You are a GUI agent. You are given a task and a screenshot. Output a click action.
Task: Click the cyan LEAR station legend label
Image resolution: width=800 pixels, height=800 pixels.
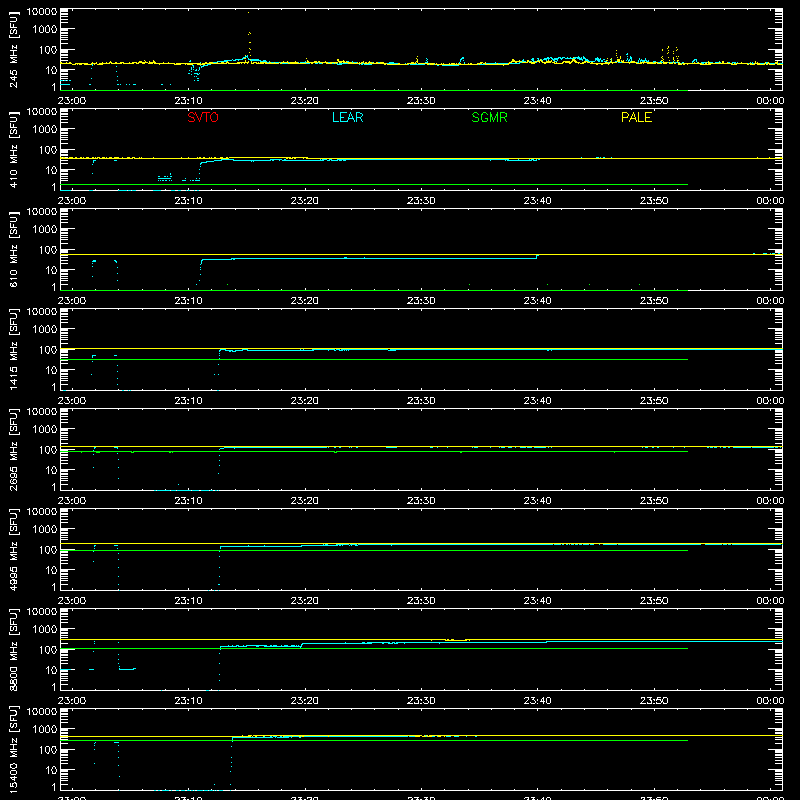(x=347, y=117)
